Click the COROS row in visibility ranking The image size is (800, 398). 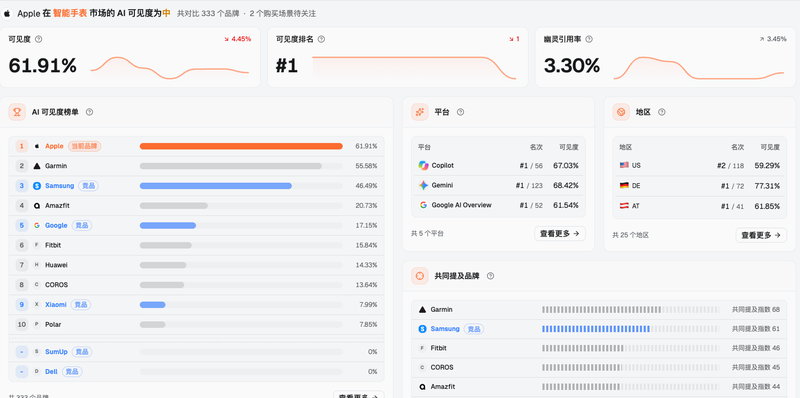[196, 285]
